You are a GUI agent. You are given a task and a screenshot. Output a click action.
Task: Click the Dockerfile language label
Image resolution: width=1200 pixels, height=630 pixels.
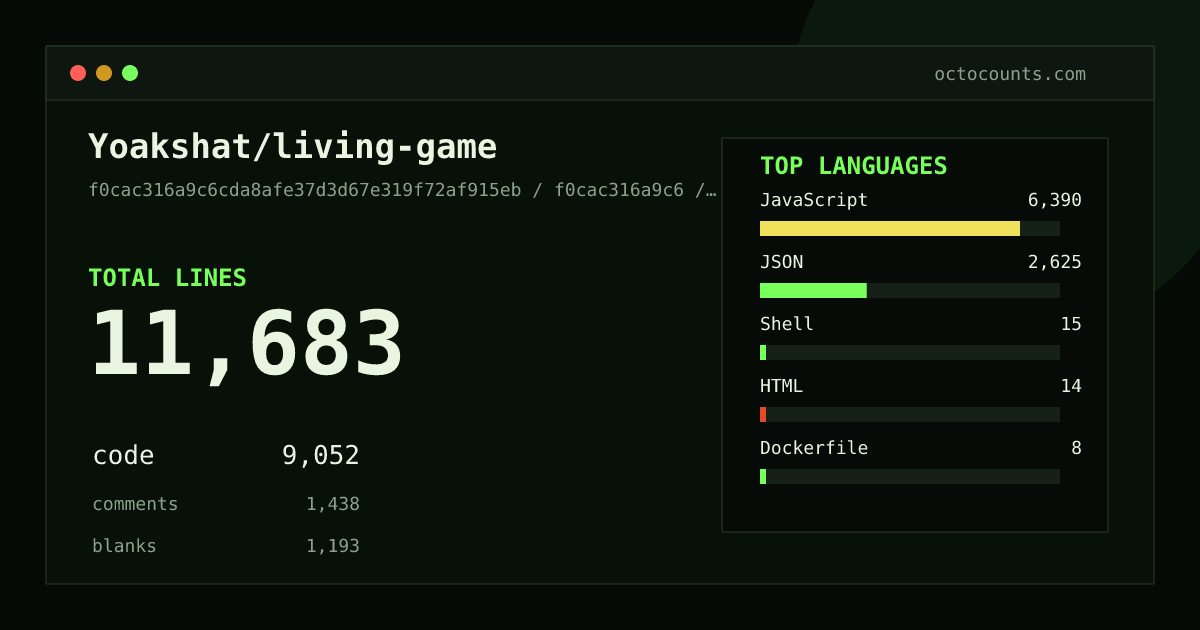(814, 448)
